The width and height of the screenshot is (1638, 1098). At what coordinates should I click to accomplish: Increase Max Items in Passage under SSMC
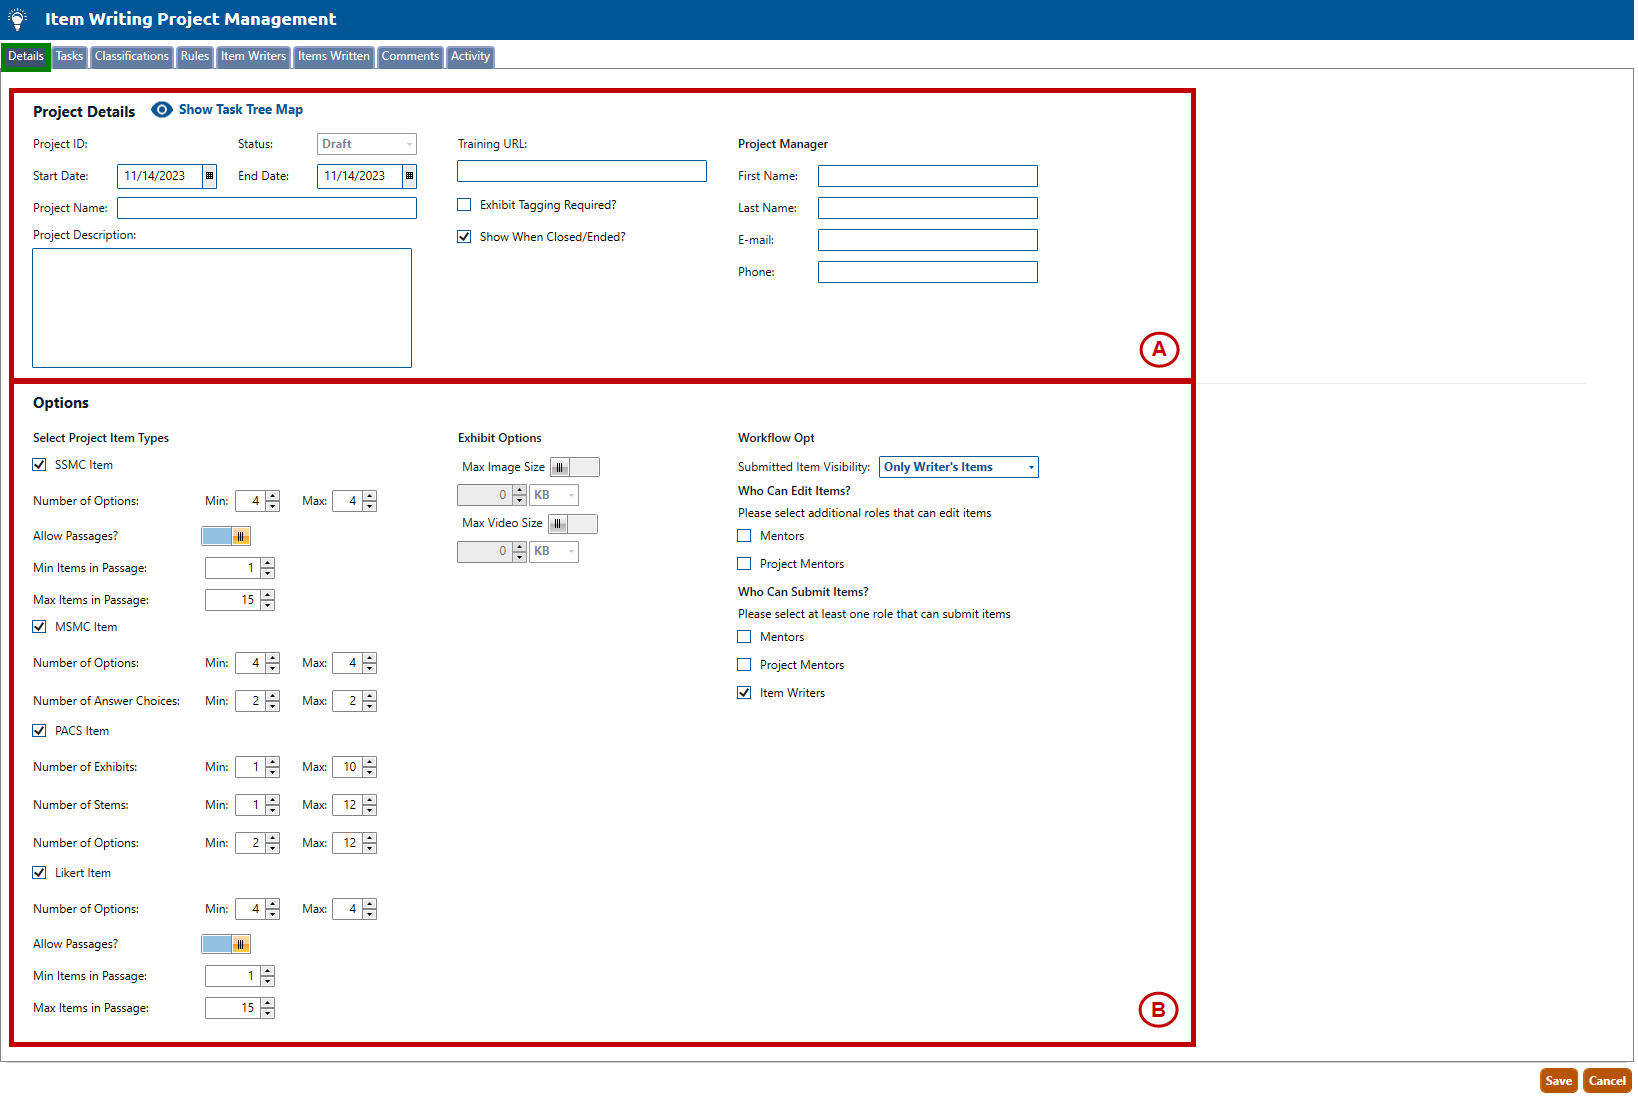(x=268, y=595)
